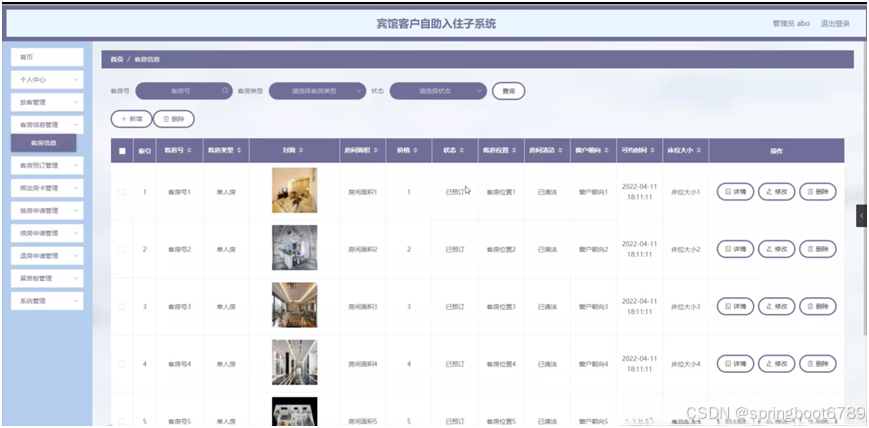
Task: Go to 首页 in the sidebar
Action: tap(47, 57)
